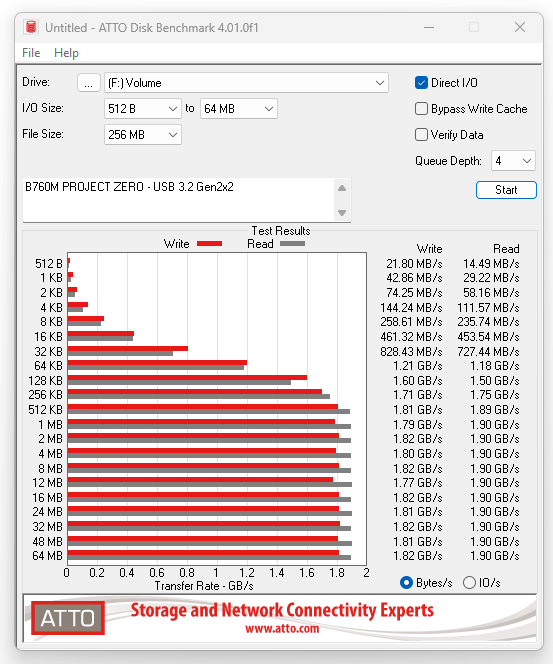Minimize the ATTO Disk Benchmark window
The width and height of the screenshot is (553, 664).
coord(429,28)
